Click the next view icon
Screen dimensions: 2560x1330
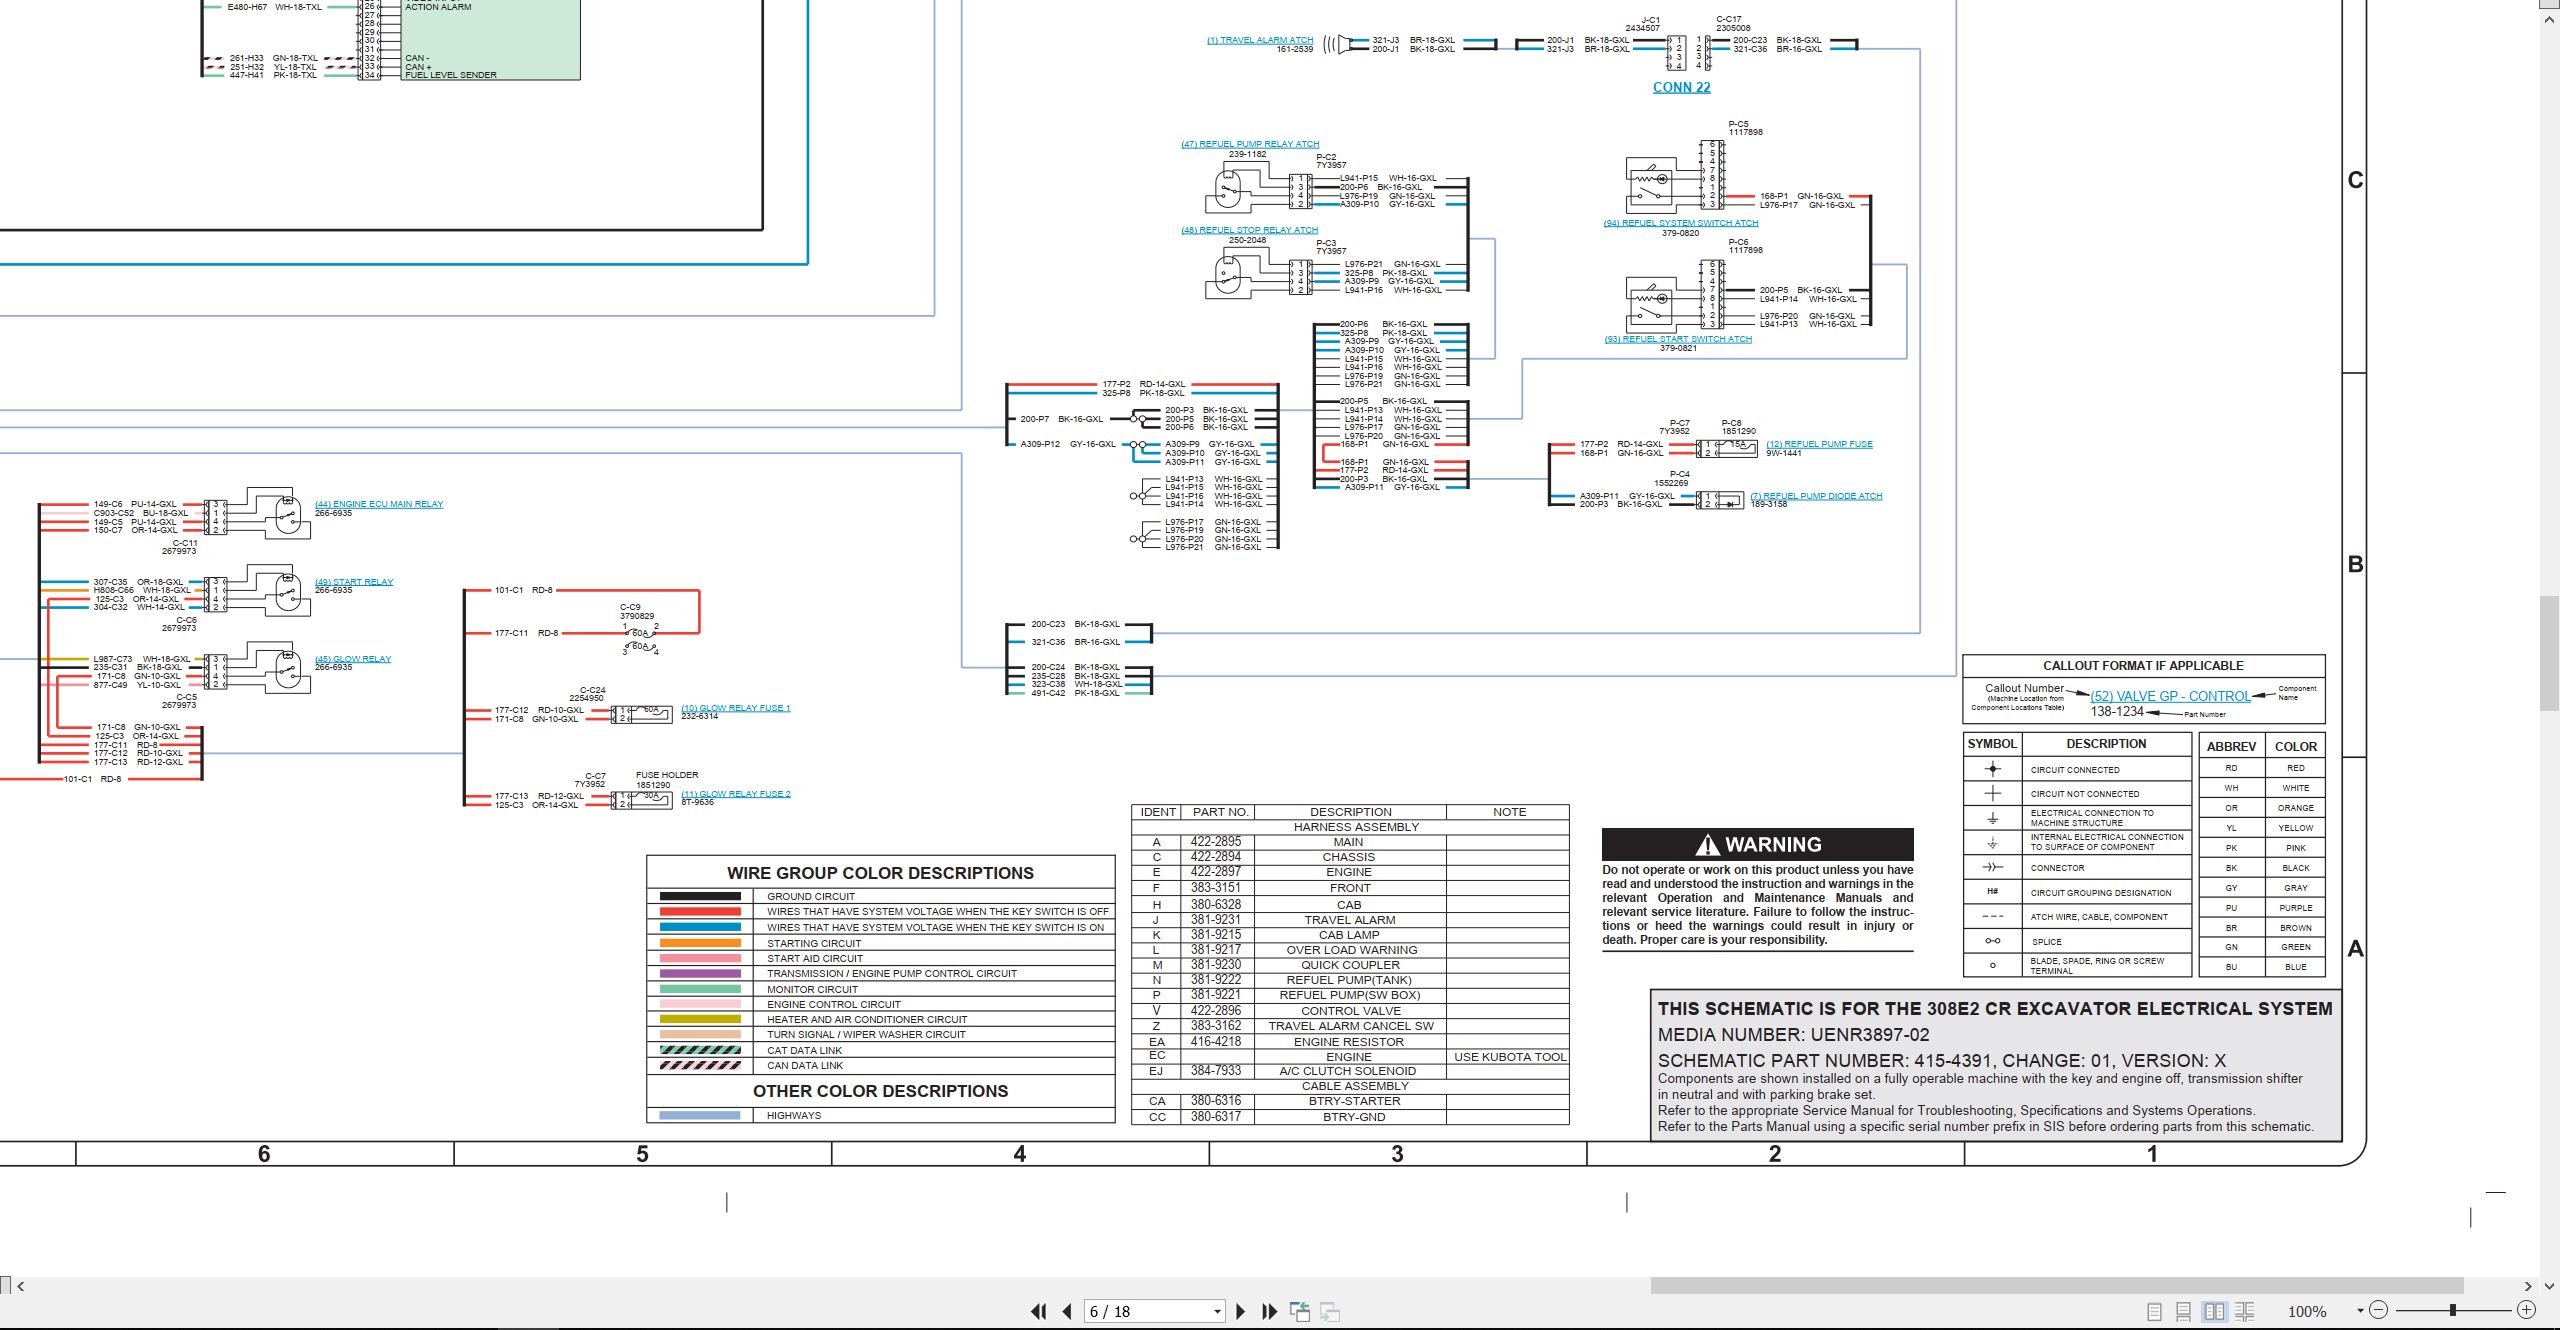[1330, 1311]
